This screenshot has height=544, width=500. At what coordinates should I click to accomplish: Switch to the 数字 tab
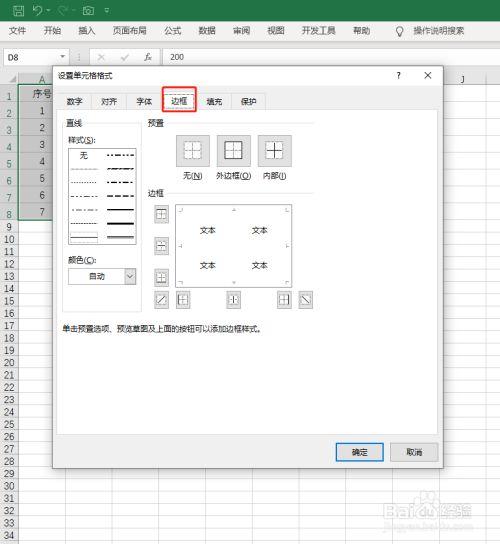point(74,102)
